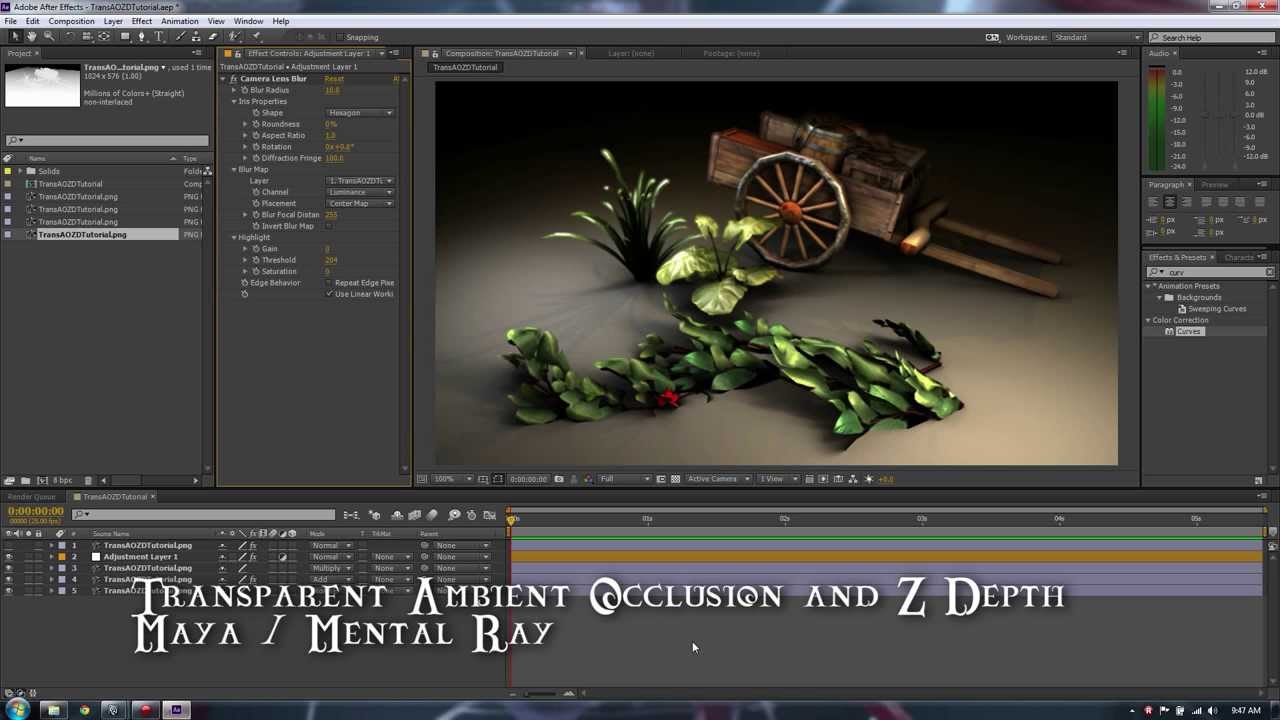Switch to the Render Queue tab

32,497
